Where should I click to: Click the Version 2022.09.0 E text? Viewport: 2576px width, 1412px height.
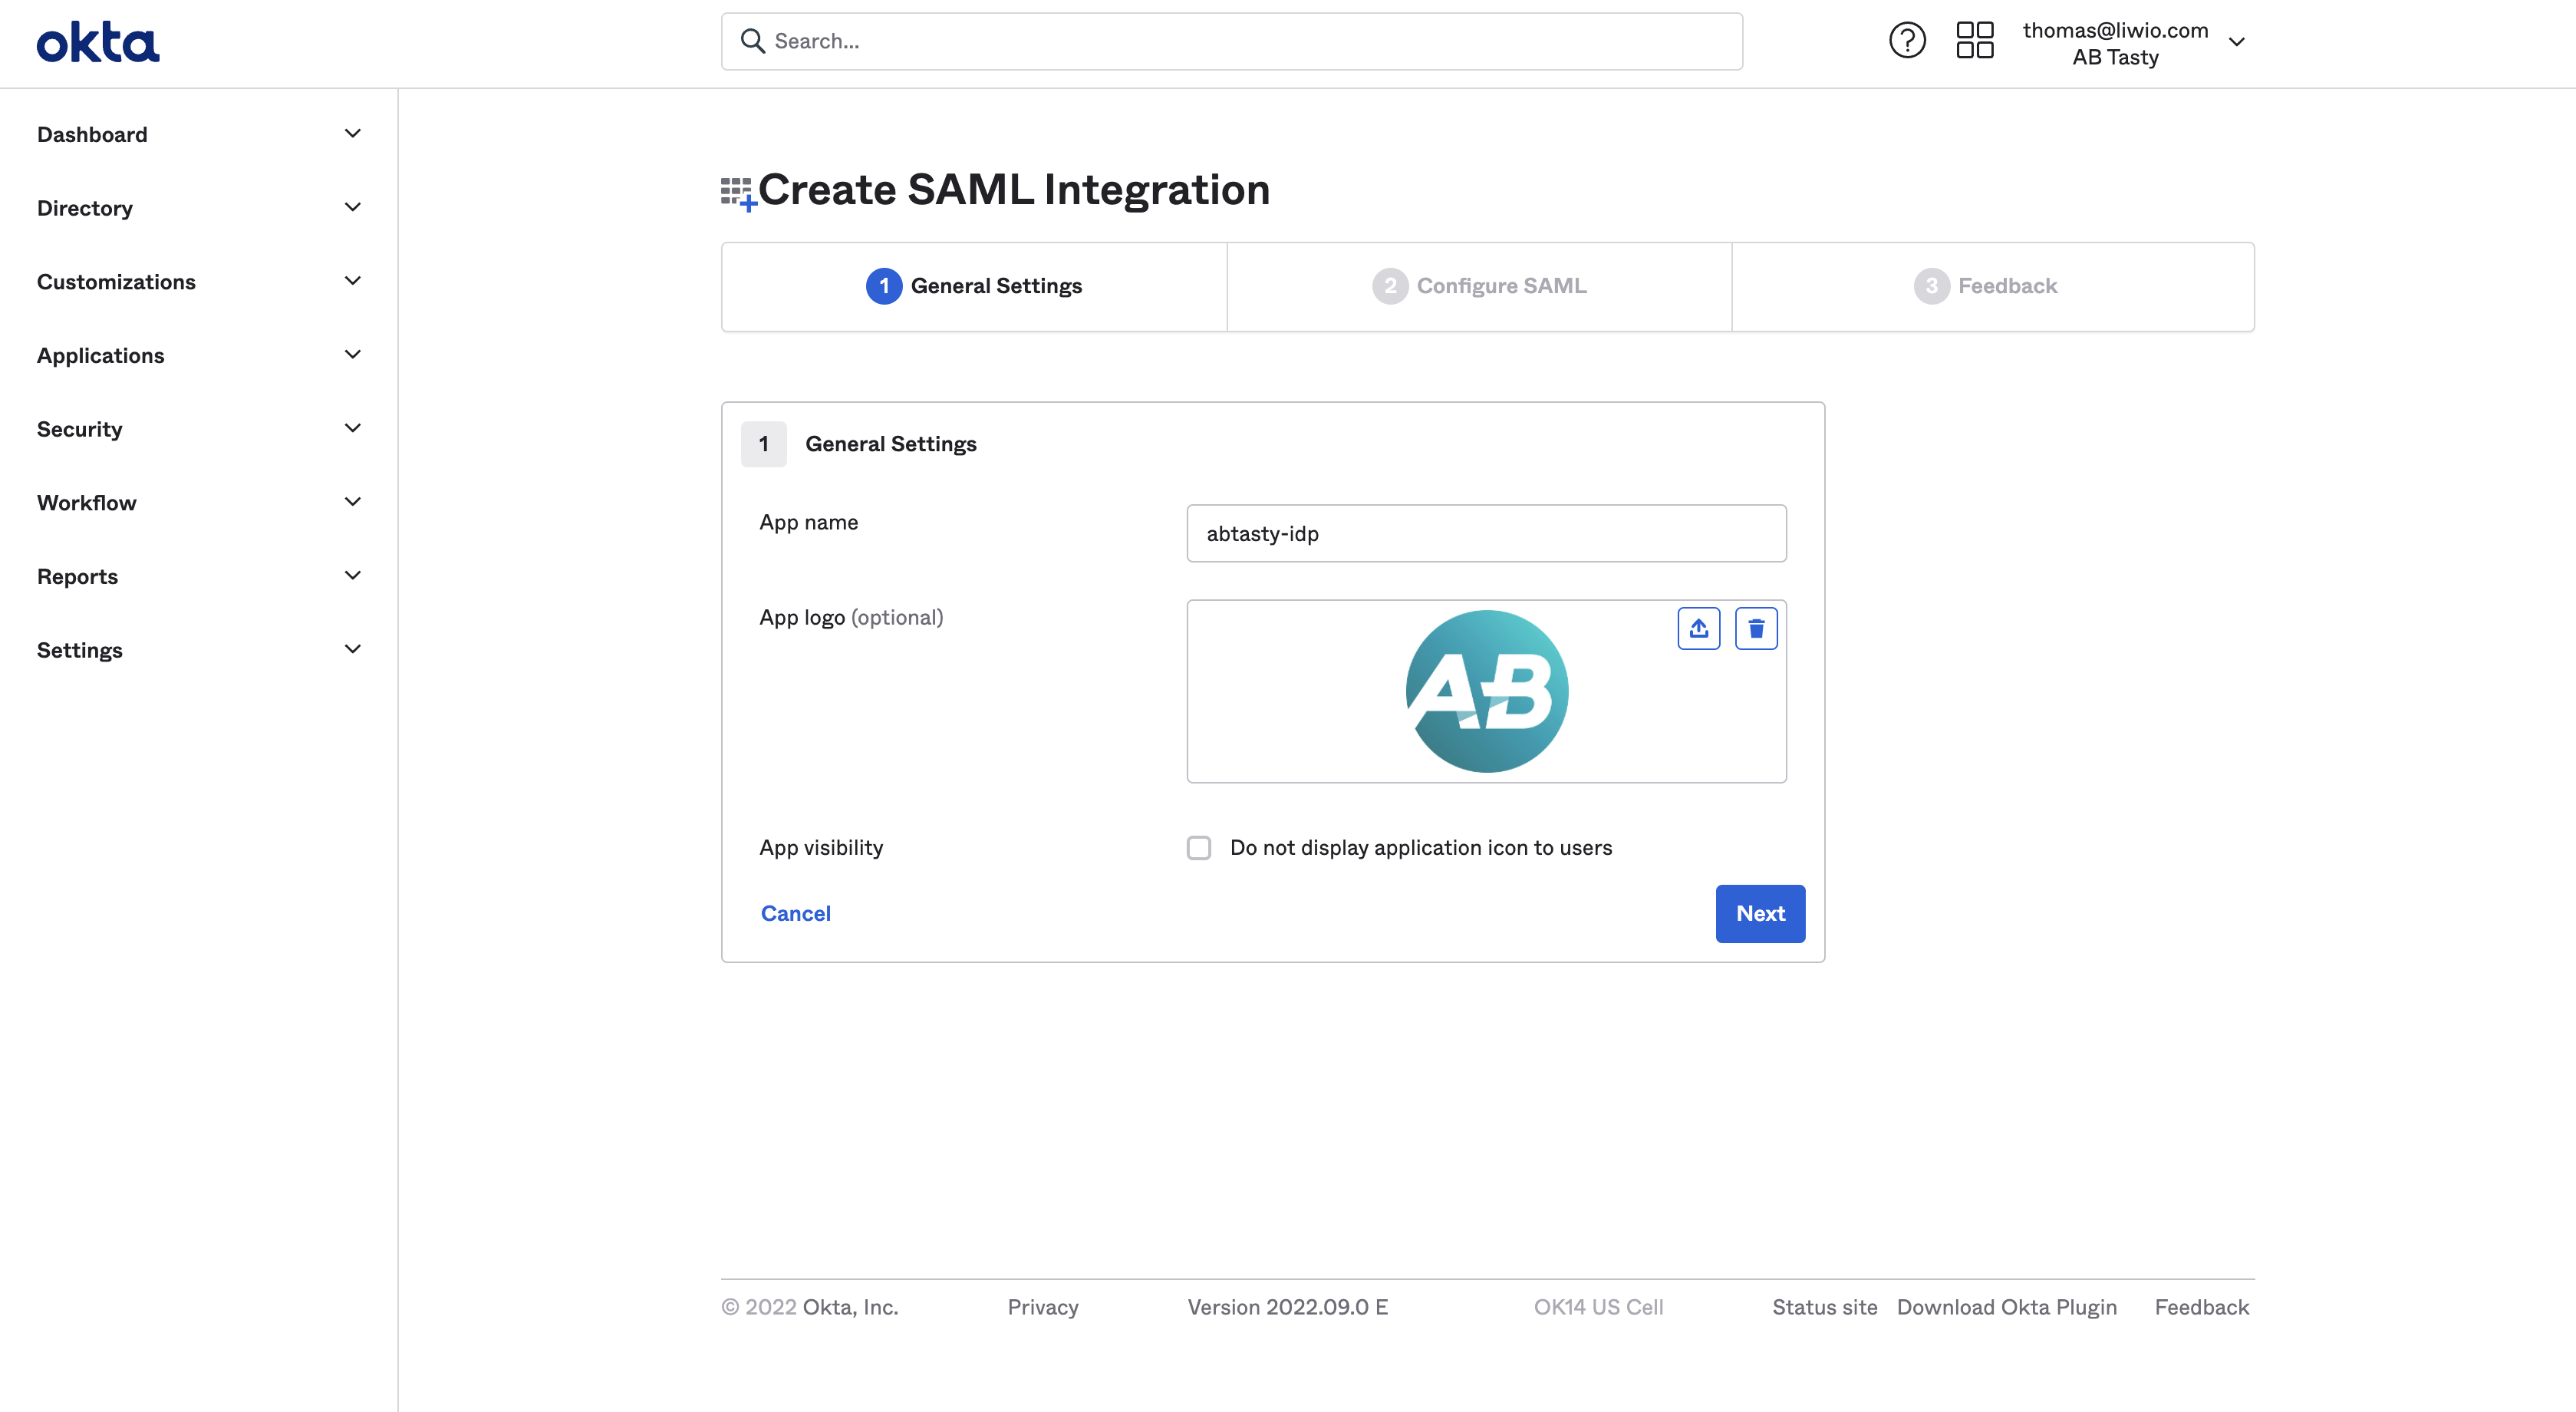pos(1287,1307)
